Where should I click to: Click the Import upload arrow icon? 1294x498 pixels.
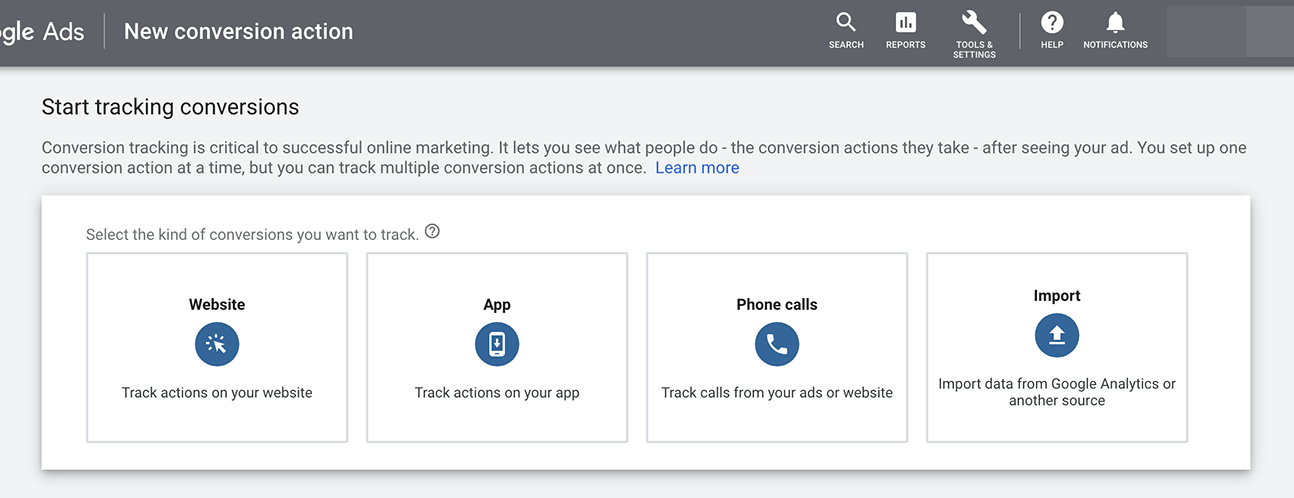click(x=1057, y=336)
